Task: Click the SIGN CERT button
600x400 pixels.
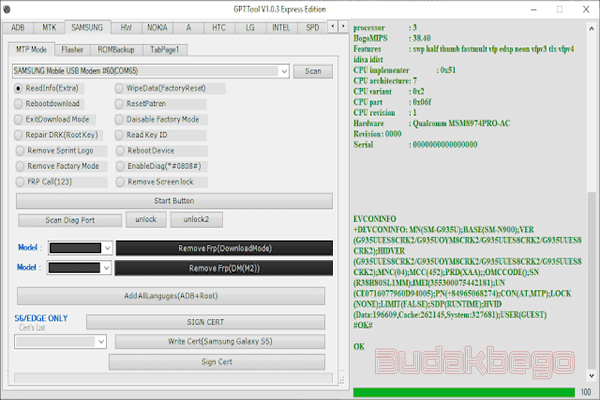Action: 205,322
